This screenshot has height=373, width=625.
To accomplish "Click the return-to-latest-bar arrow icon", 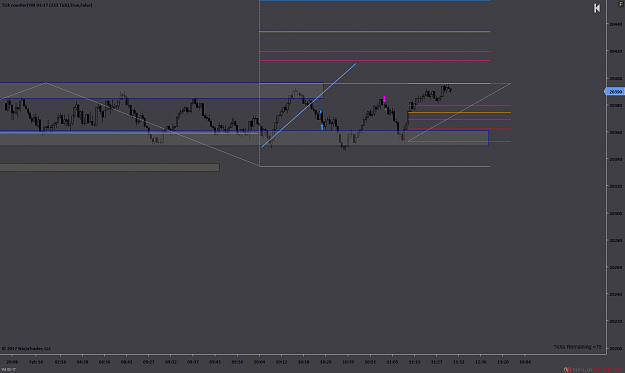I will [597, 8].
